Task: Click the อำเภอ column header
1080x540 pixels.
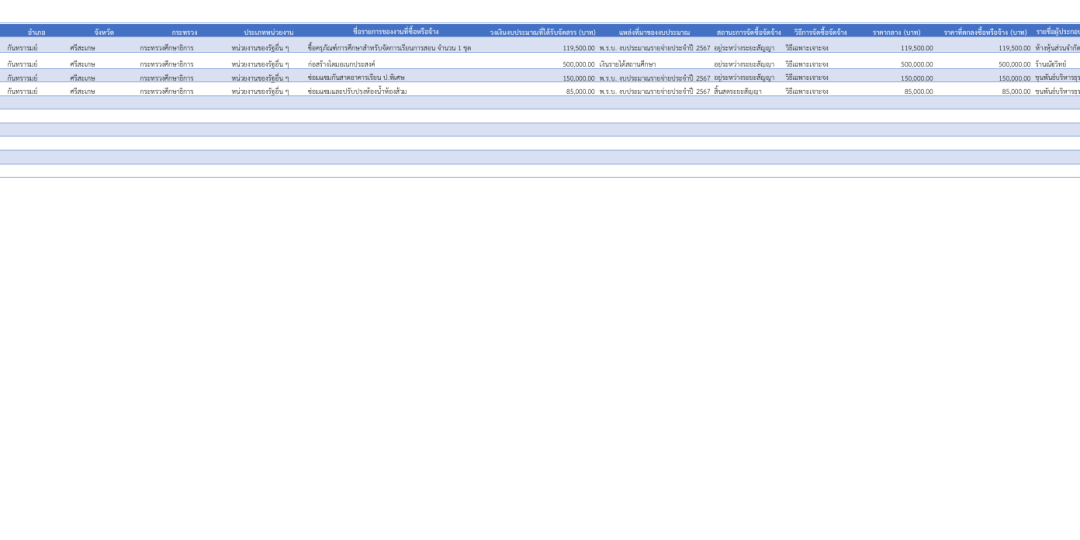Action: tap(36, 32)
